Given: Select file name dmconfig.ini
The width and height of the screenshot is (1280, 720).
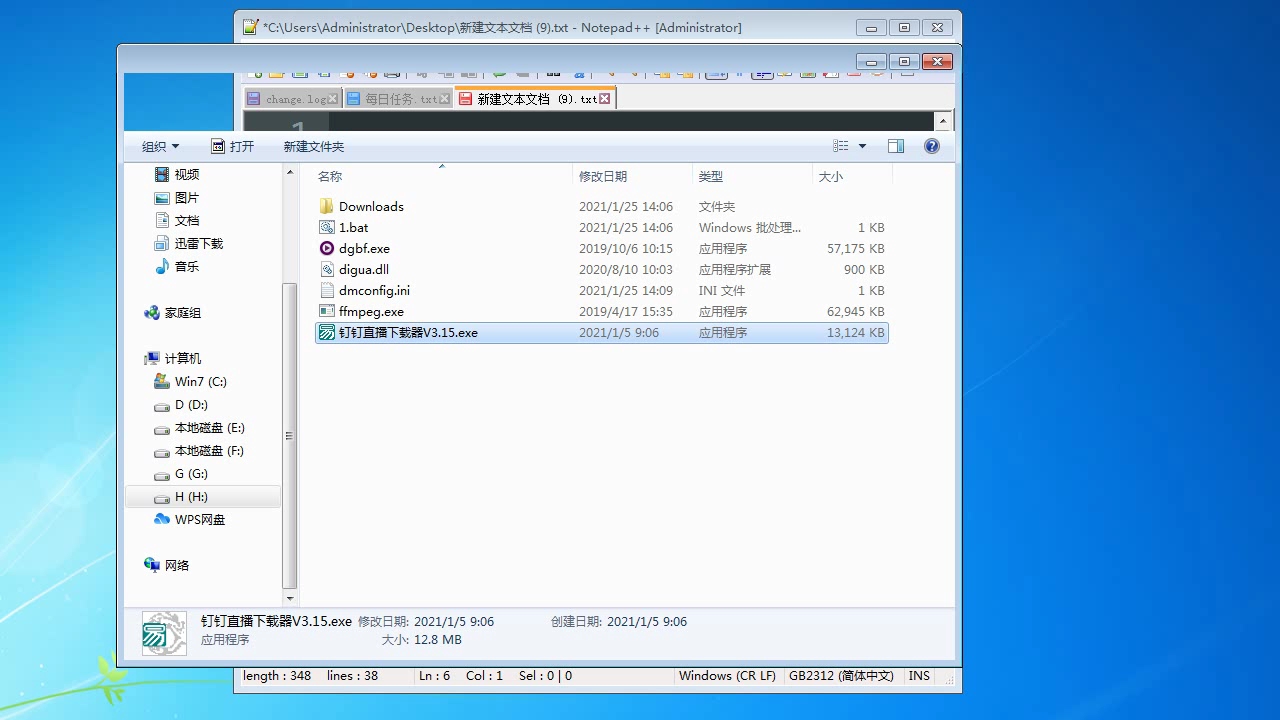Looking at the screenshot, I should point(374,290).
